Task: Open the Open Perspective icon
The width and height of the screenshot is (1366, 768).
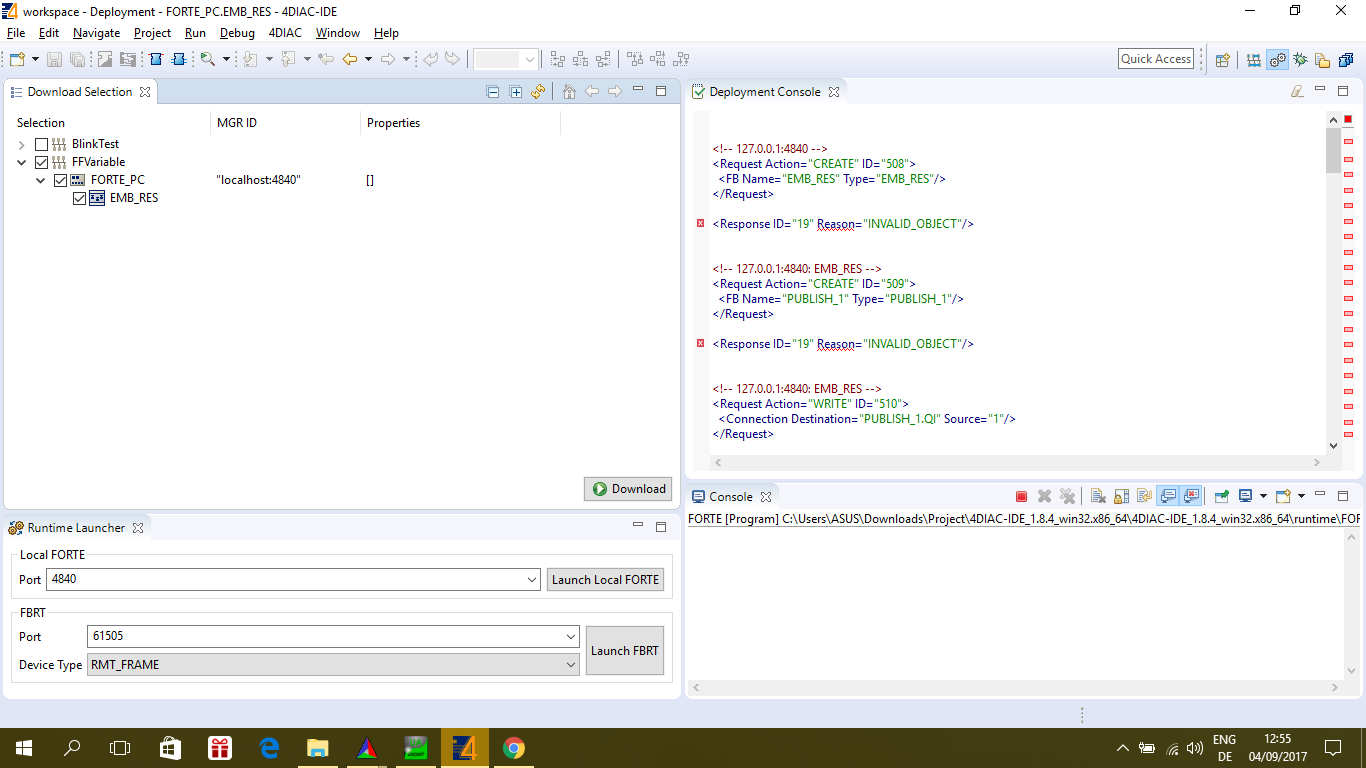Action: (1222, 60)
